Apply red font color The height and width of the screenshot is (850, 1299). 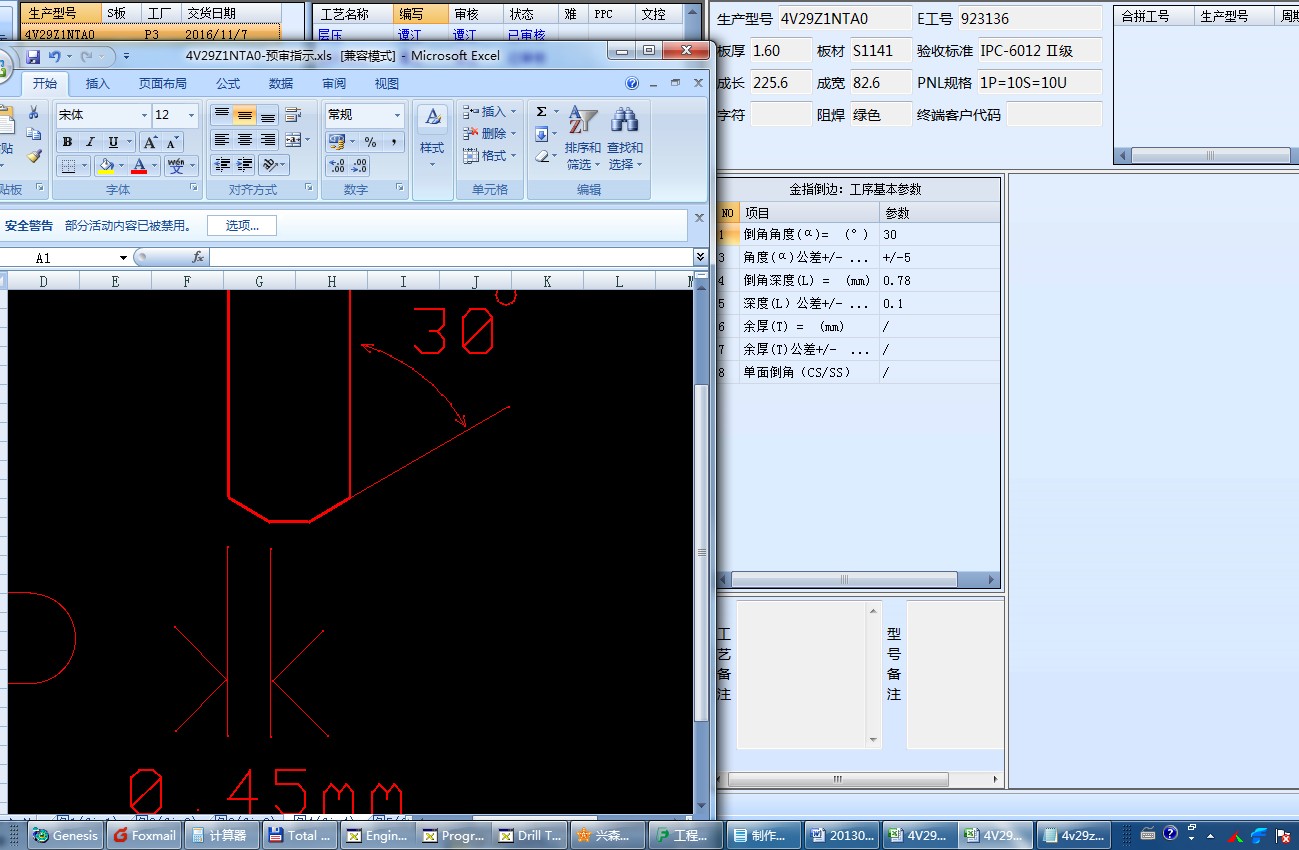[139, 166]
